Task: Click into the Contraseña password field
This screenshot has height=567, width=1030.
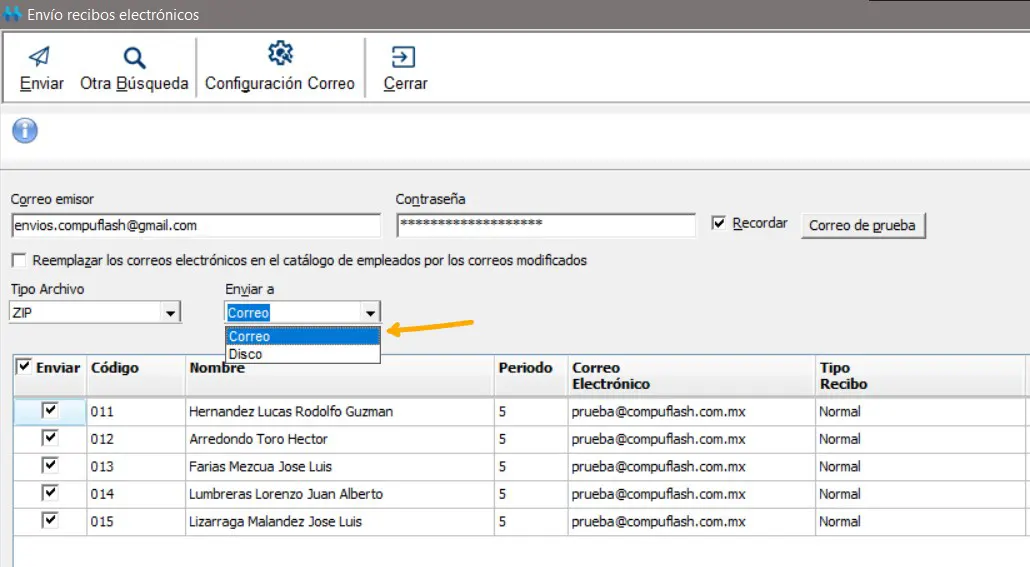Action: pyautogui.click(x=545, y=226)
